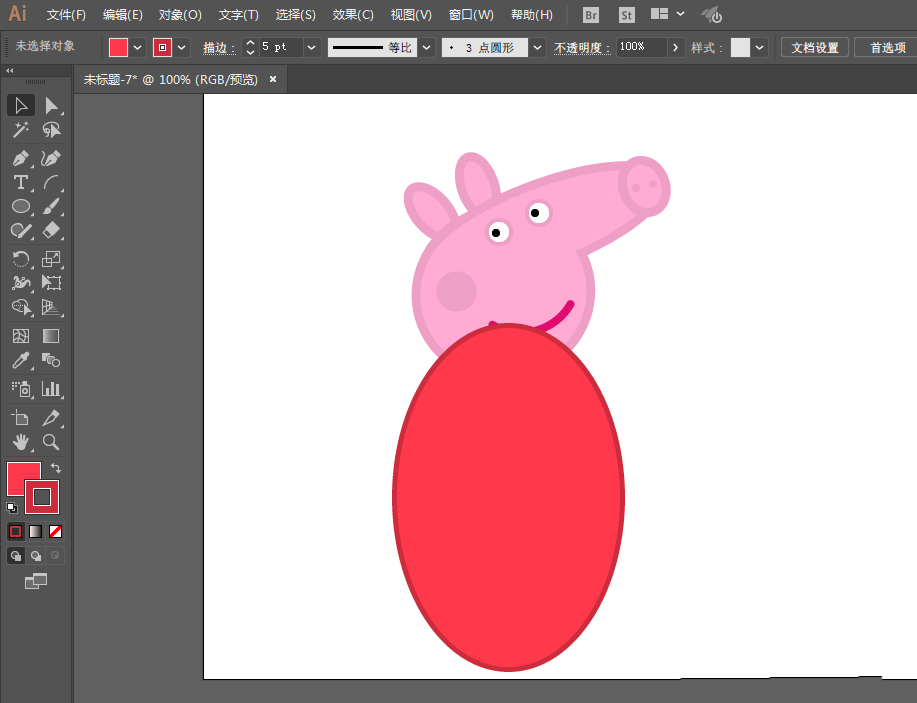The image size is (917, 703).
Task: Select the Artboard tool
Action: (21, 418)
